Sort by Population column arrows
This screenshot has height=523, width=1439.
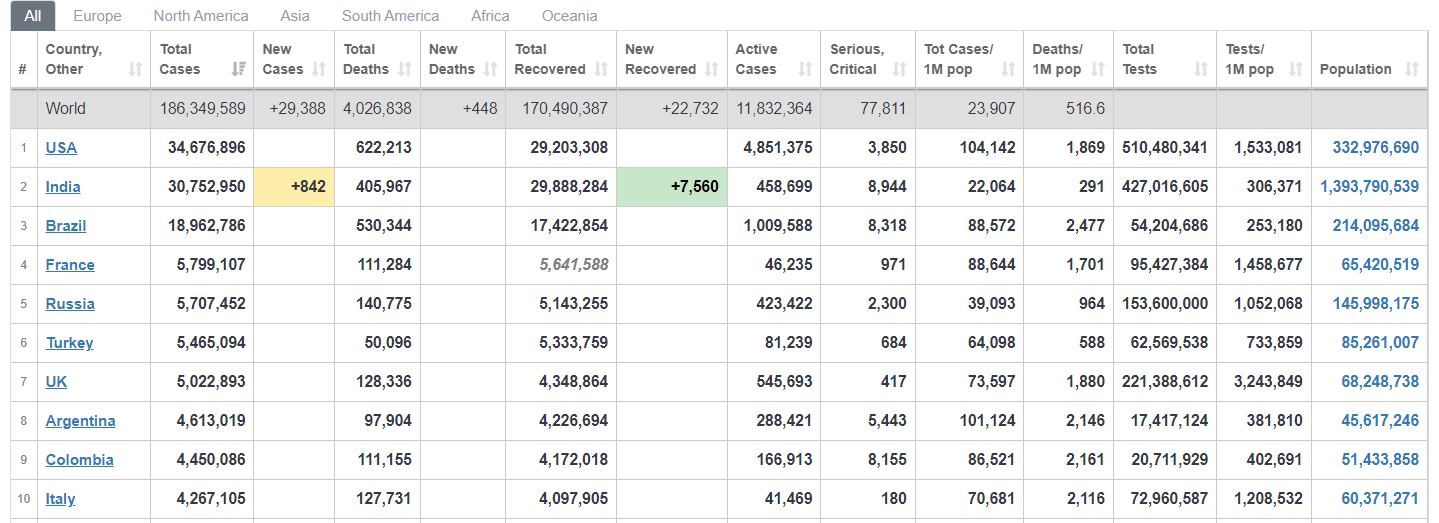[x=1412, y=69]
